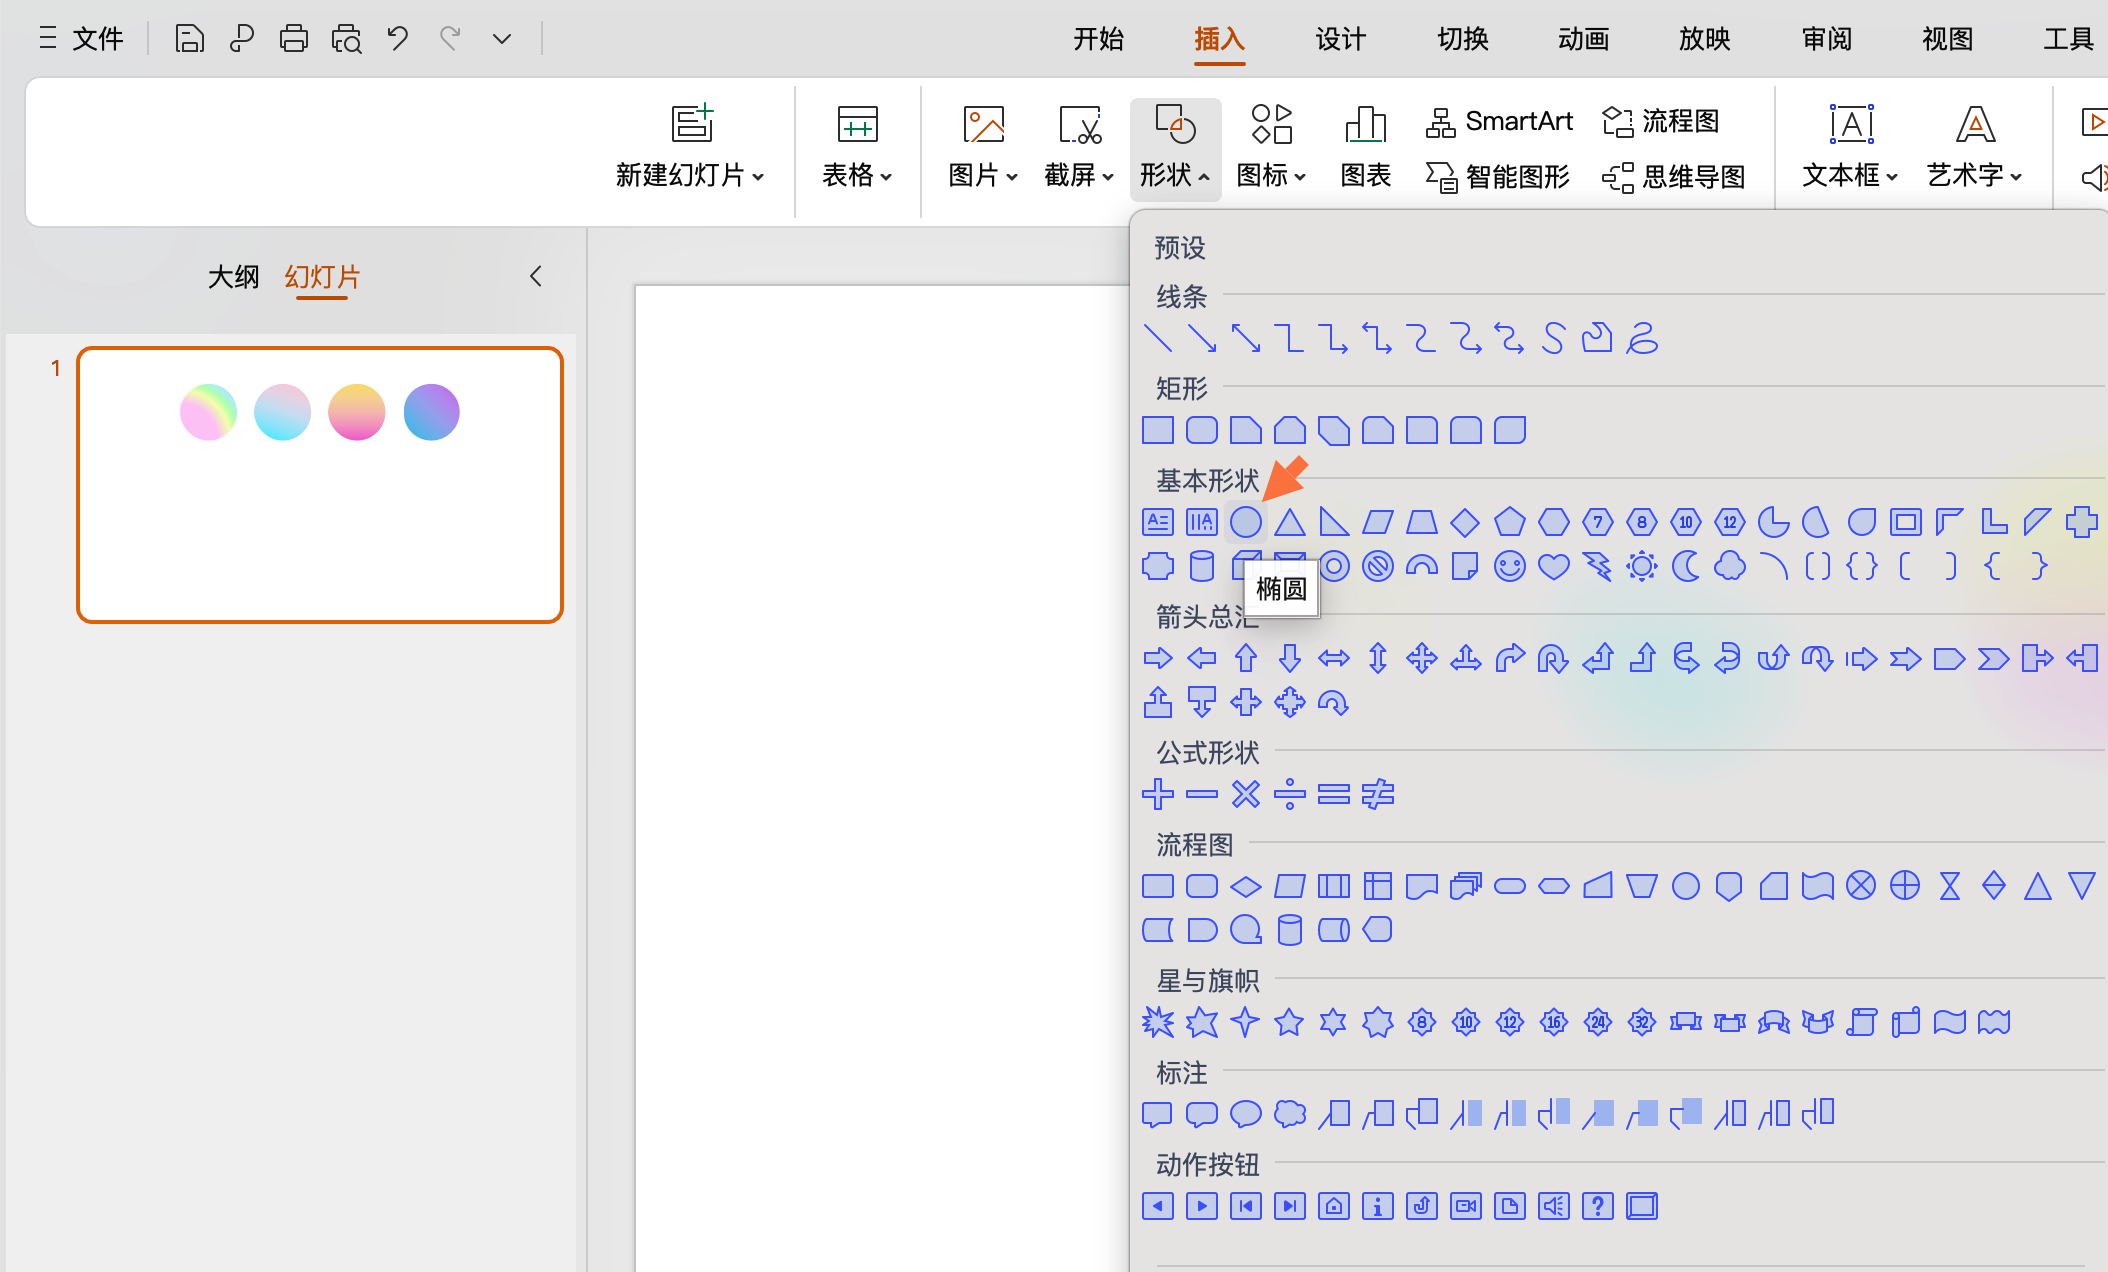Select the five-point star shape
Viewport: 2108px width, 1272px height.
pyautogui.click(x=1289, y=1022)
